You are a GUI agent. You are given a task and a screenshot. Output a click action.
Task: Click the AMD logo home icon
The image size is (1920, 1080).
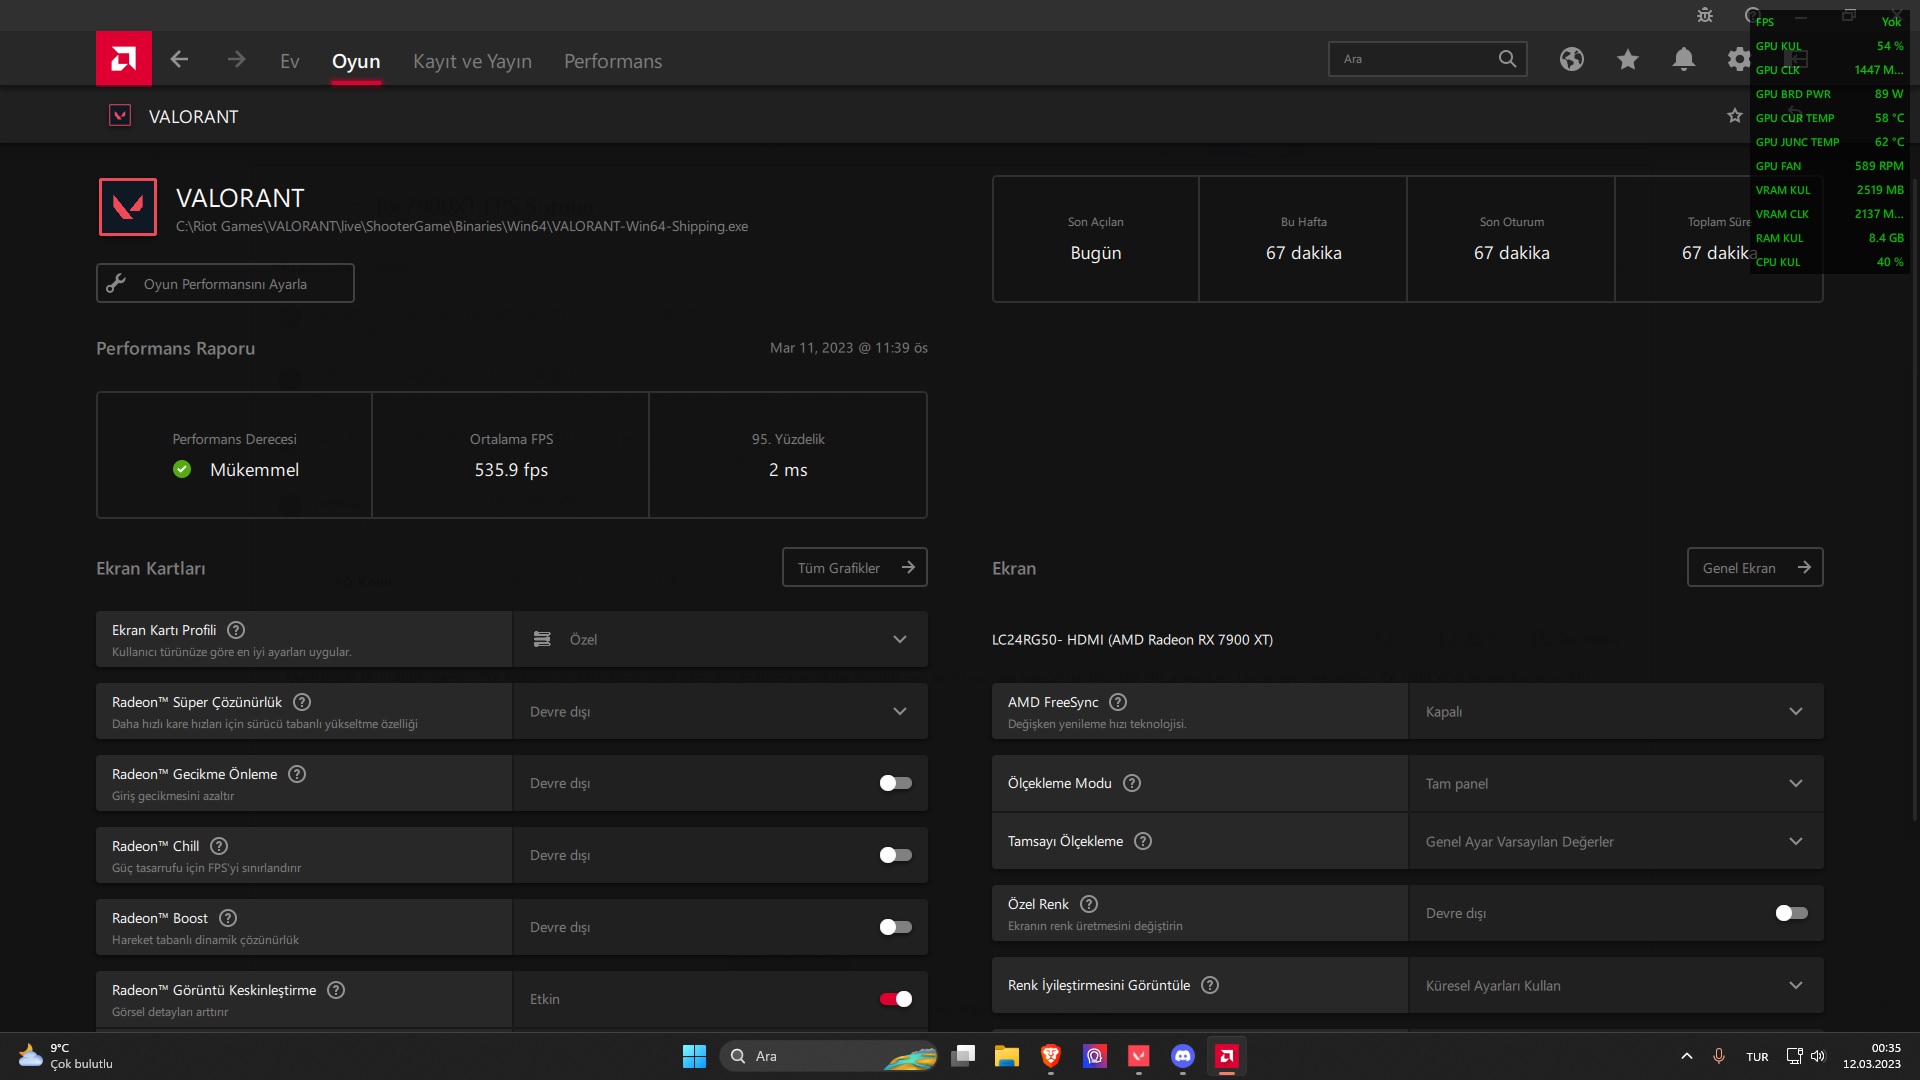[124, 59]
